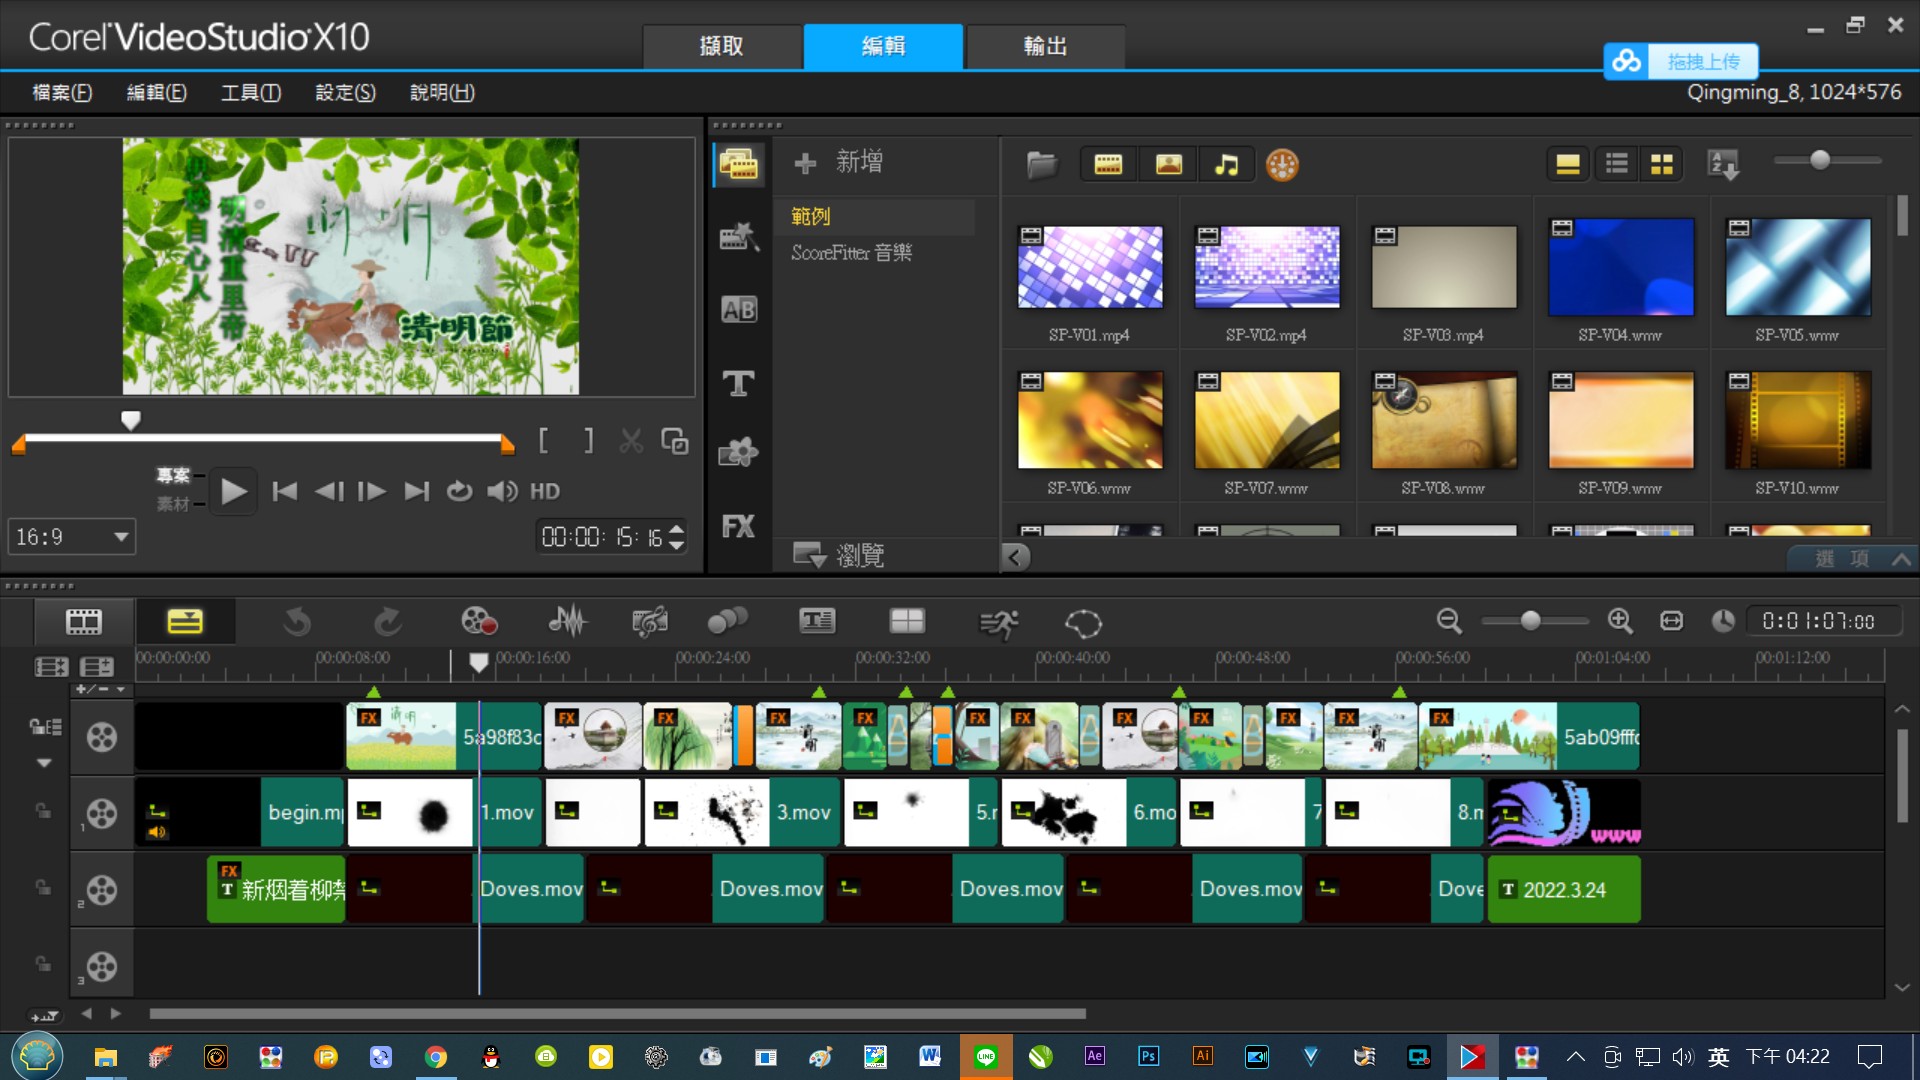The image size is (1920, 1080).
Task: Click the 拖拽上传 upload button
Action: [x=1681, y=61]
